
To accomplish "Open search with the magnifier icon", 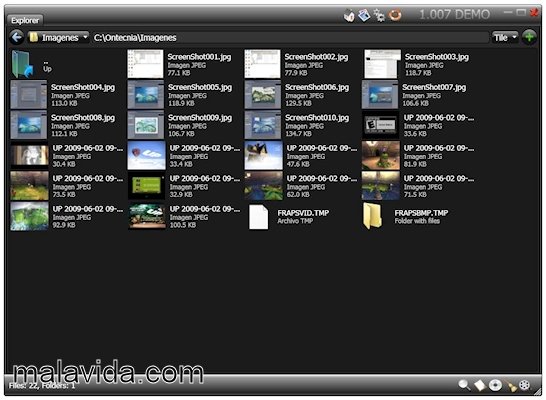I will (464, 385).
